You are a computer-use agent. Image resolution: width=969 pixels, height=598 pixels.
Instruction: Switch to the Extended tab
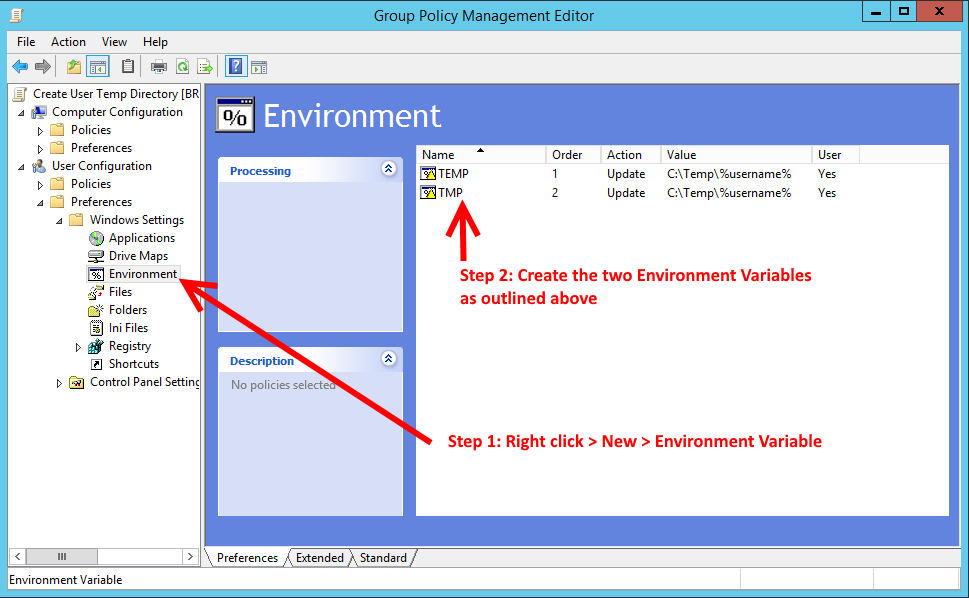(319, 558)
